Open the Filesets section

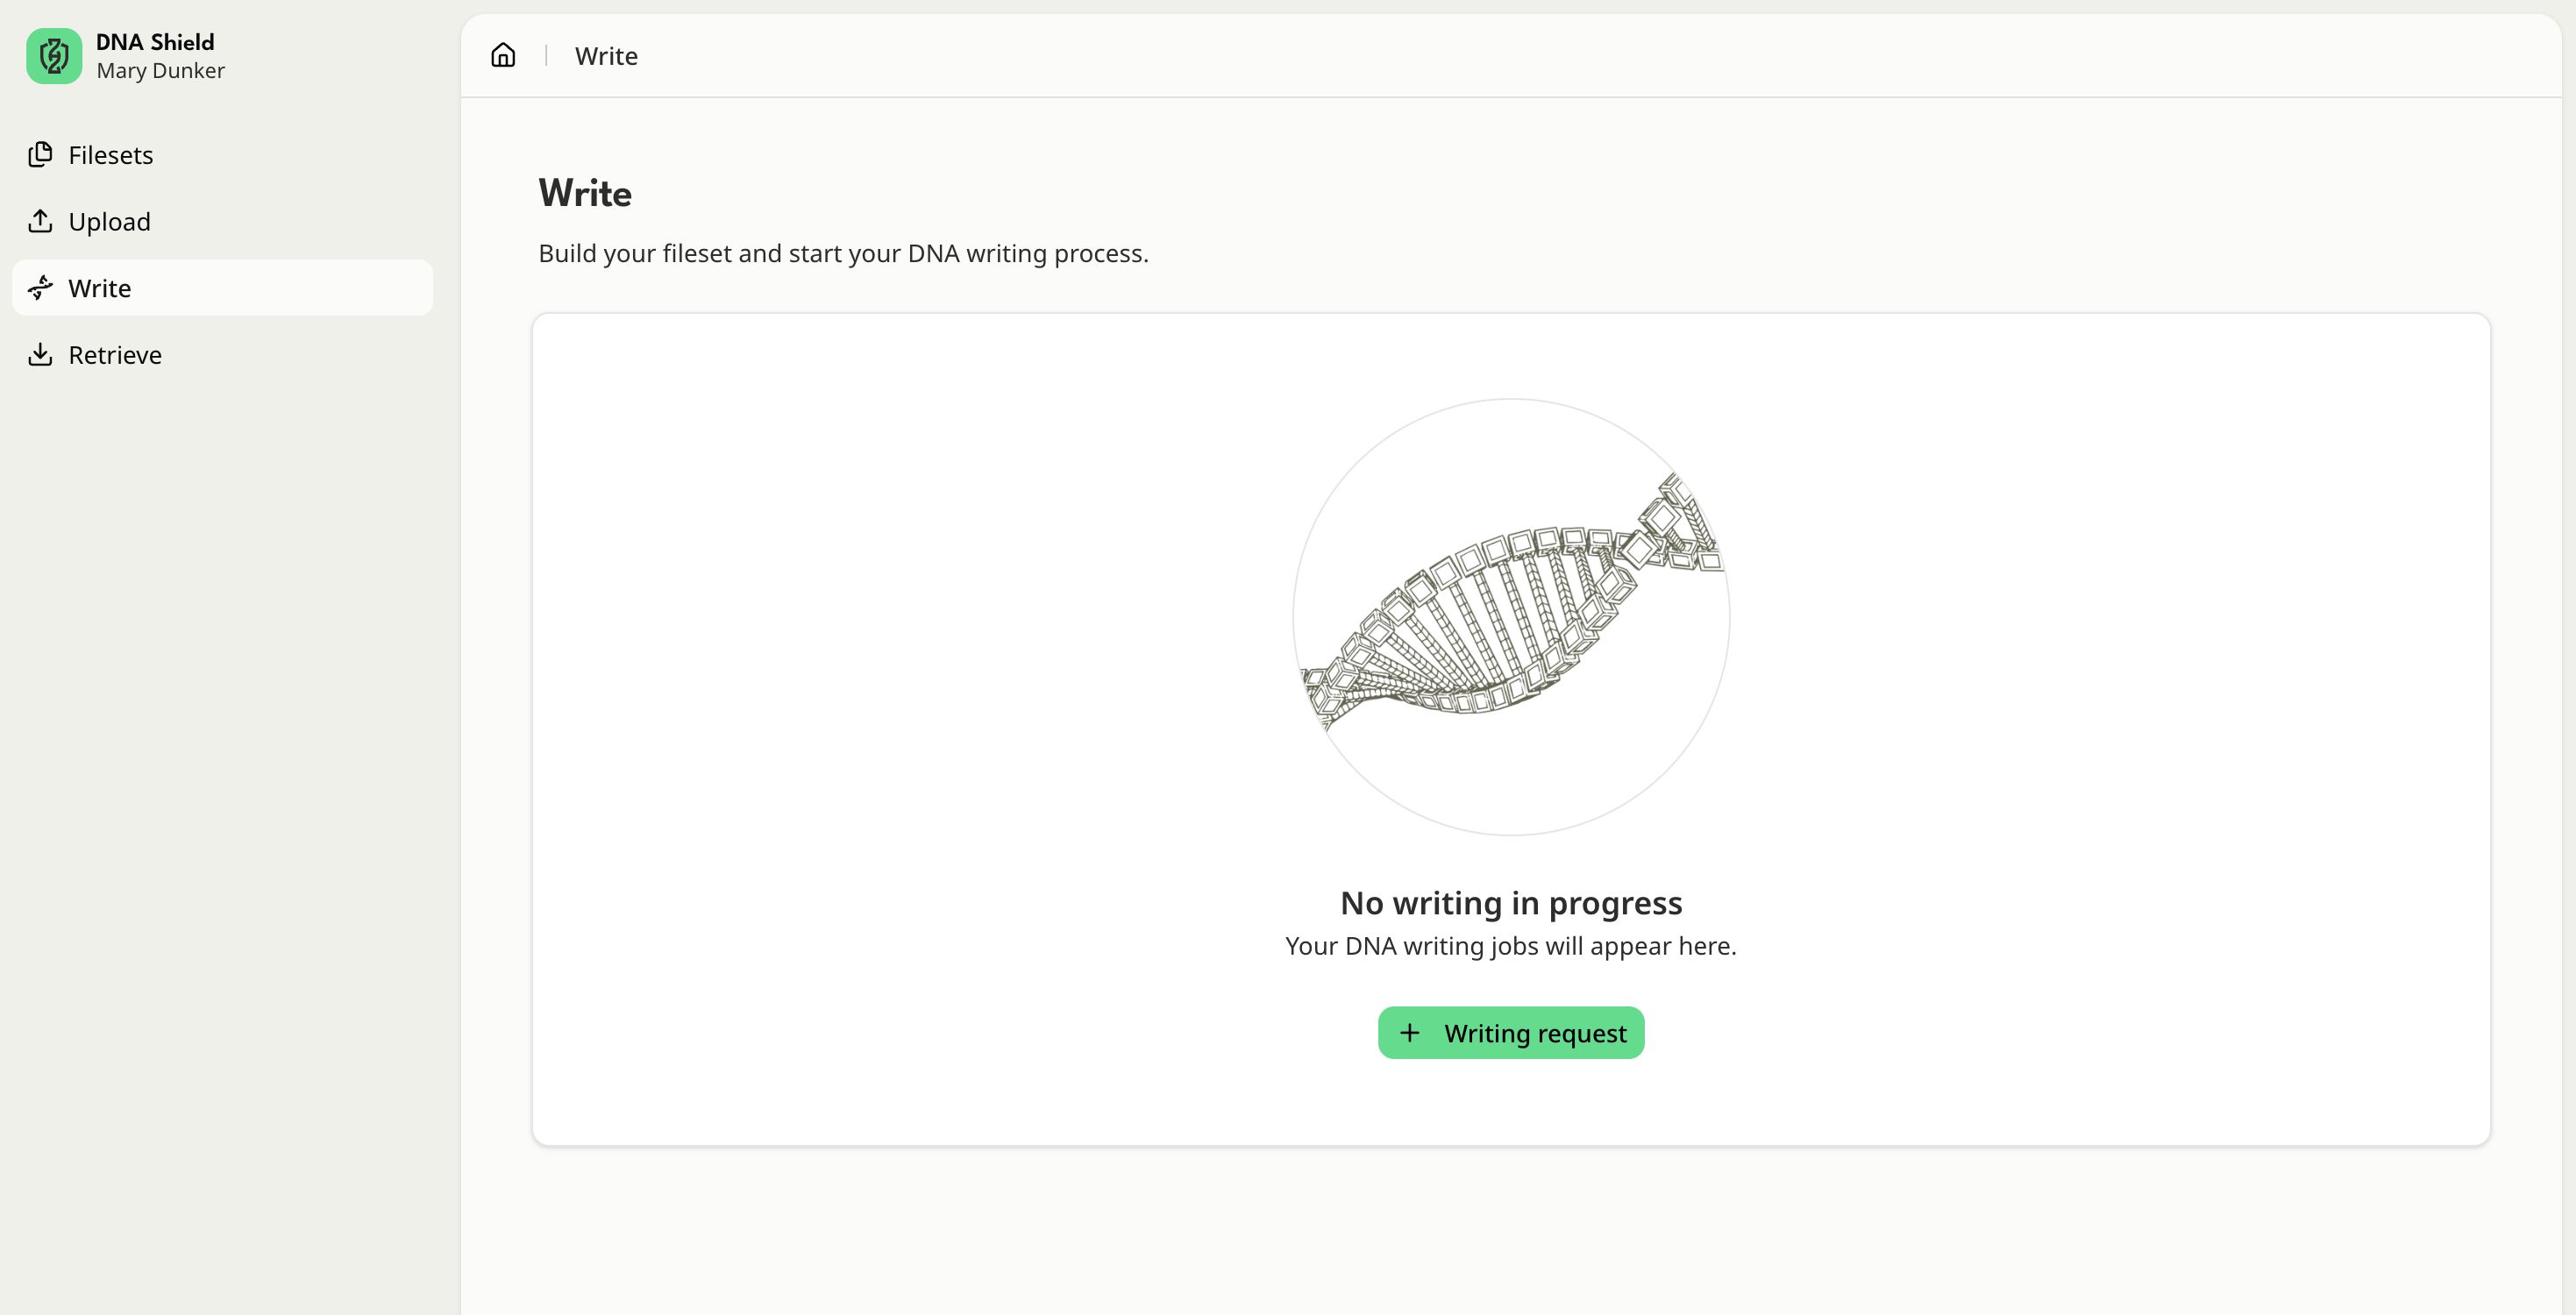pyautogui.click(x=222, y=155)
